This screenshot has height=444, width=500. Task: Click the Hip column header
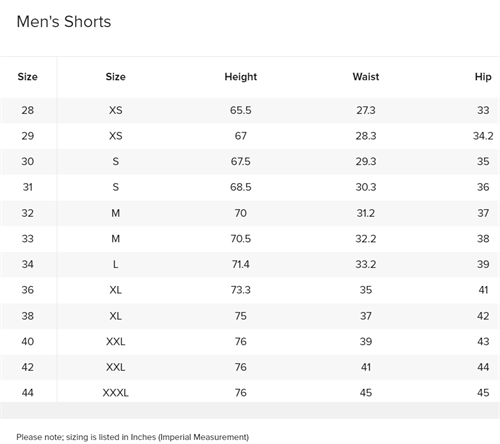(483, 77)
